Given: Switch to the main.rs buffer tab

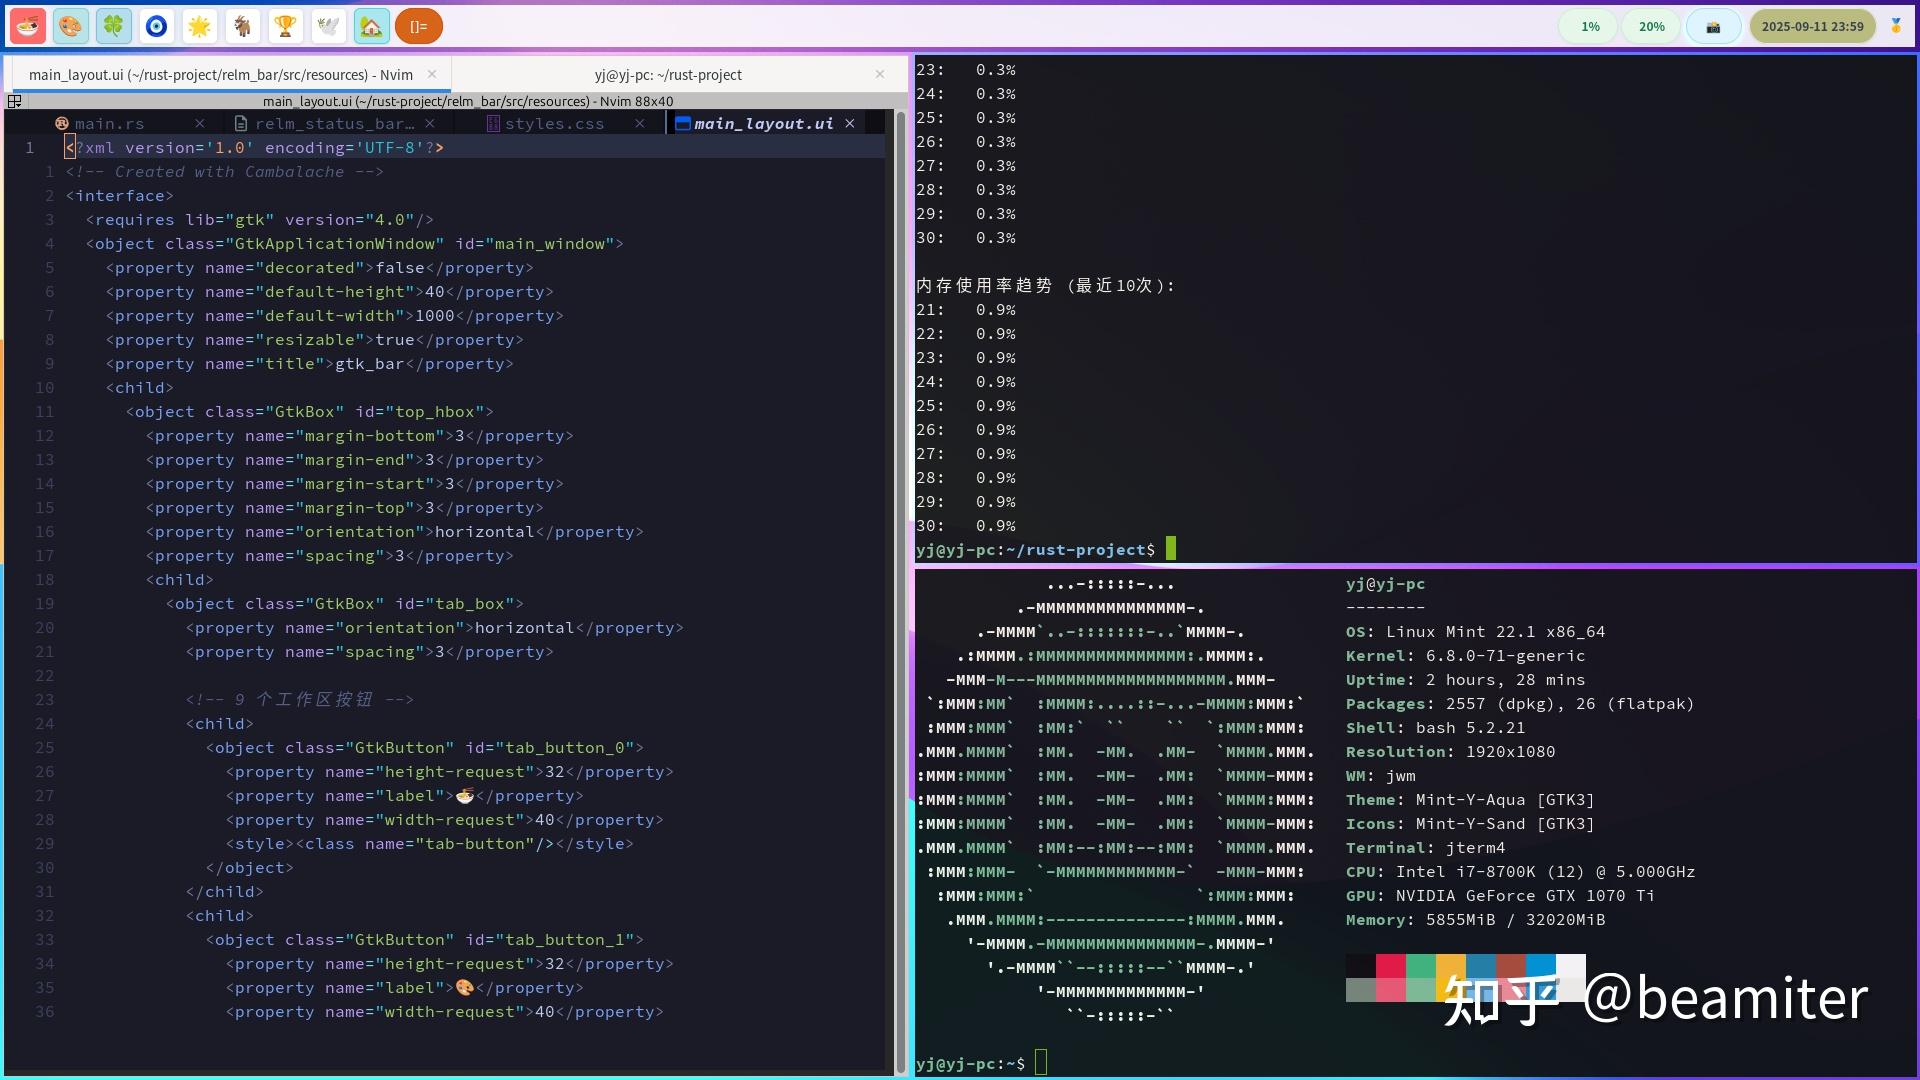Looking at the screenshot, I should [x=110, y=123].
